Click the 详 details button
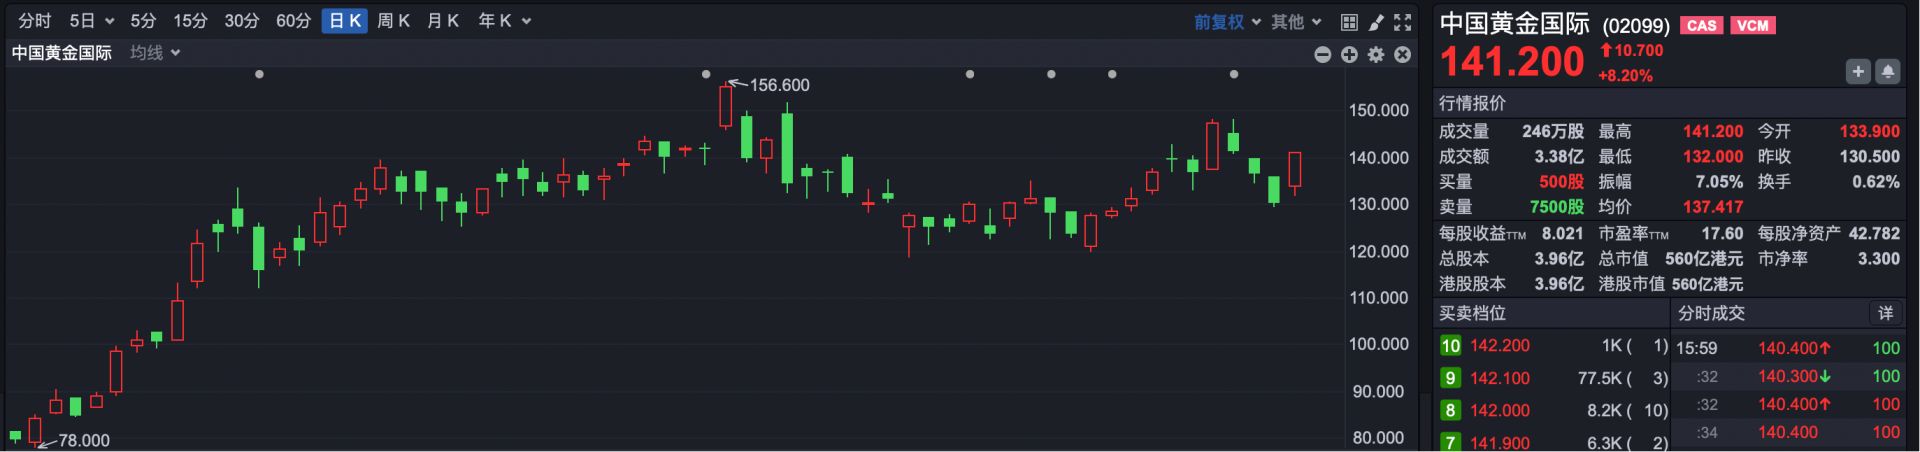Viewport: 1920px width, 452px height. tap(1885, 314)
